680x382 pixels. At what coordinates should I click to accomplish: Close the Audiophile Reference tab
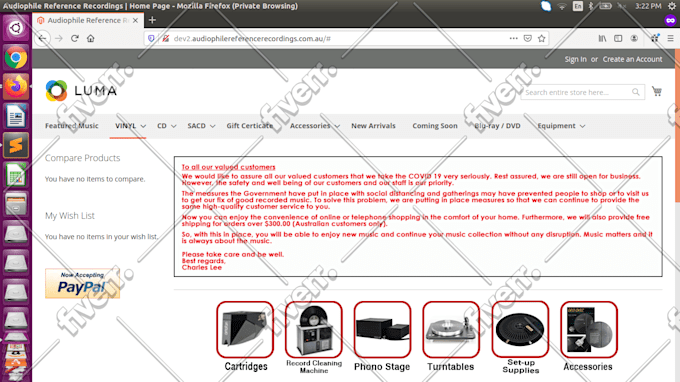click(135, 20)
